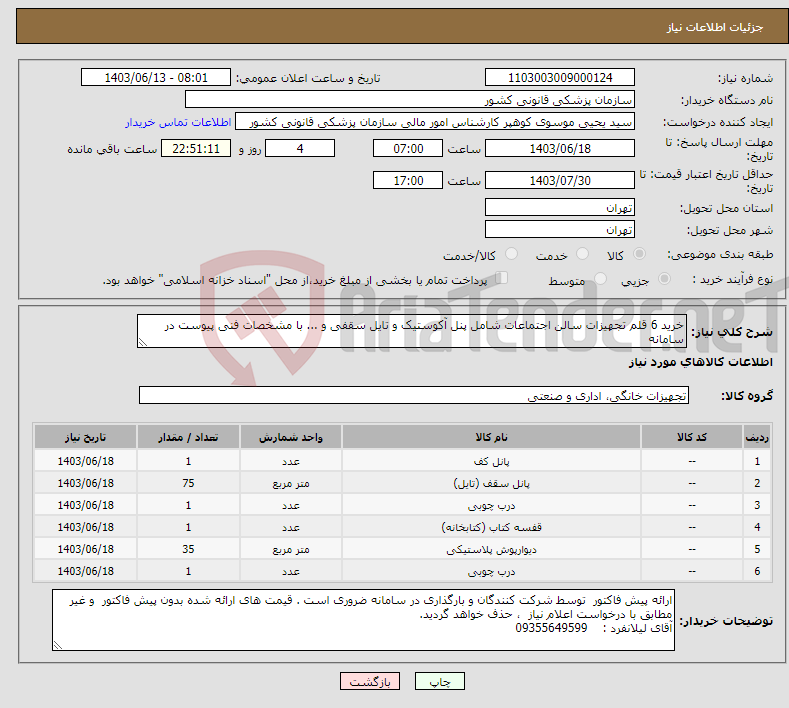Select the کالا/خدمت radio button
Image resolution: width=789 pixels, height=708 pixels.
pyautogui.click(x=511, y=254)
